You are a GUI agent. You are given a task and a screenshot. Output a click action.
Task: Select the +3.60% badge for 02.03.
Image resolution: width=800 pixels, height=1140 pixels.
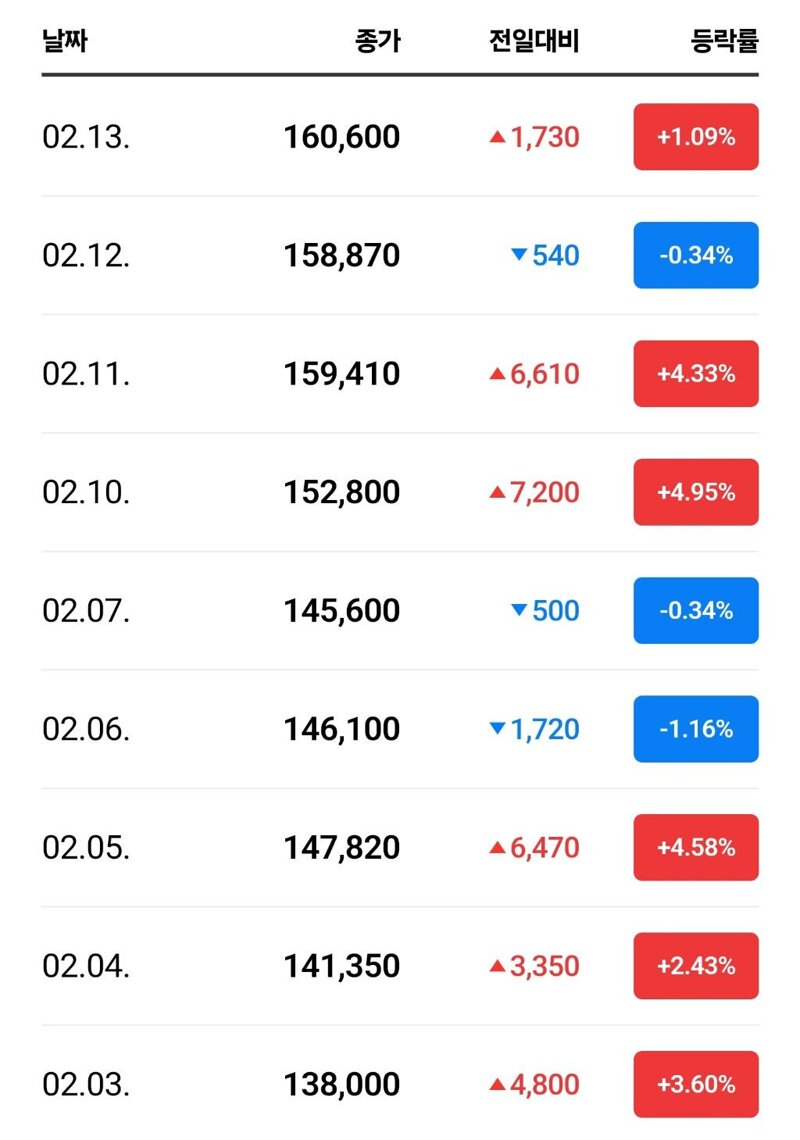click(696, 1085)
